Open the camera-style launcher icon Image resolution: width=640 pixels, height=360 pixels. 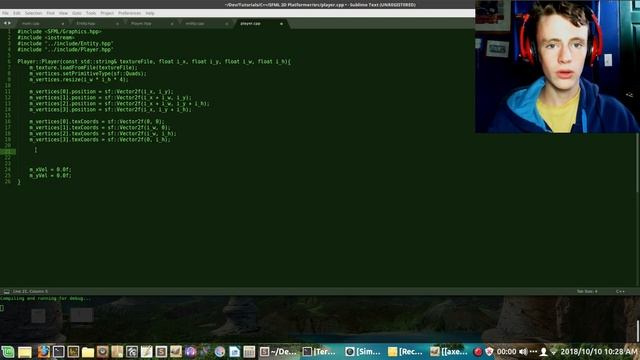[102, 351]
